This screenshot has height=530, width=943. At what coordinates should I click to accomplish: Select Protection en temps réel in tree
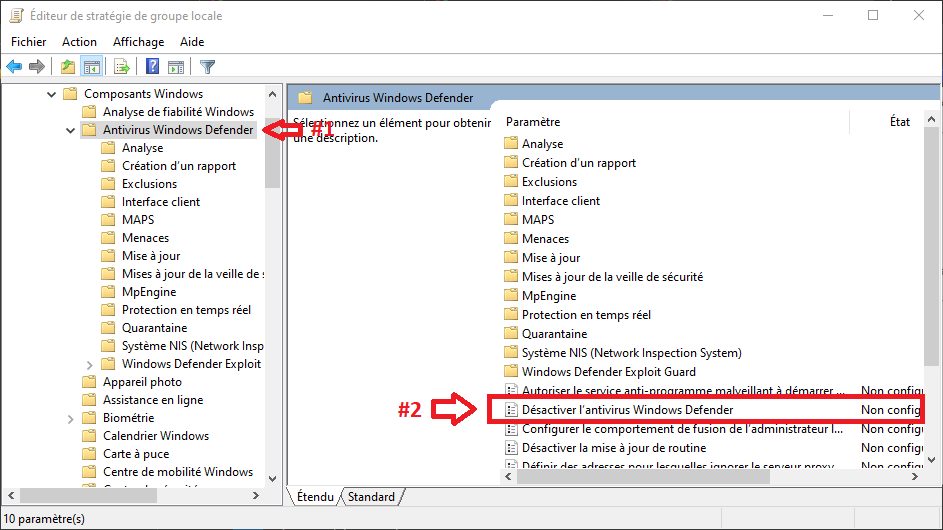tap(186, 310)
